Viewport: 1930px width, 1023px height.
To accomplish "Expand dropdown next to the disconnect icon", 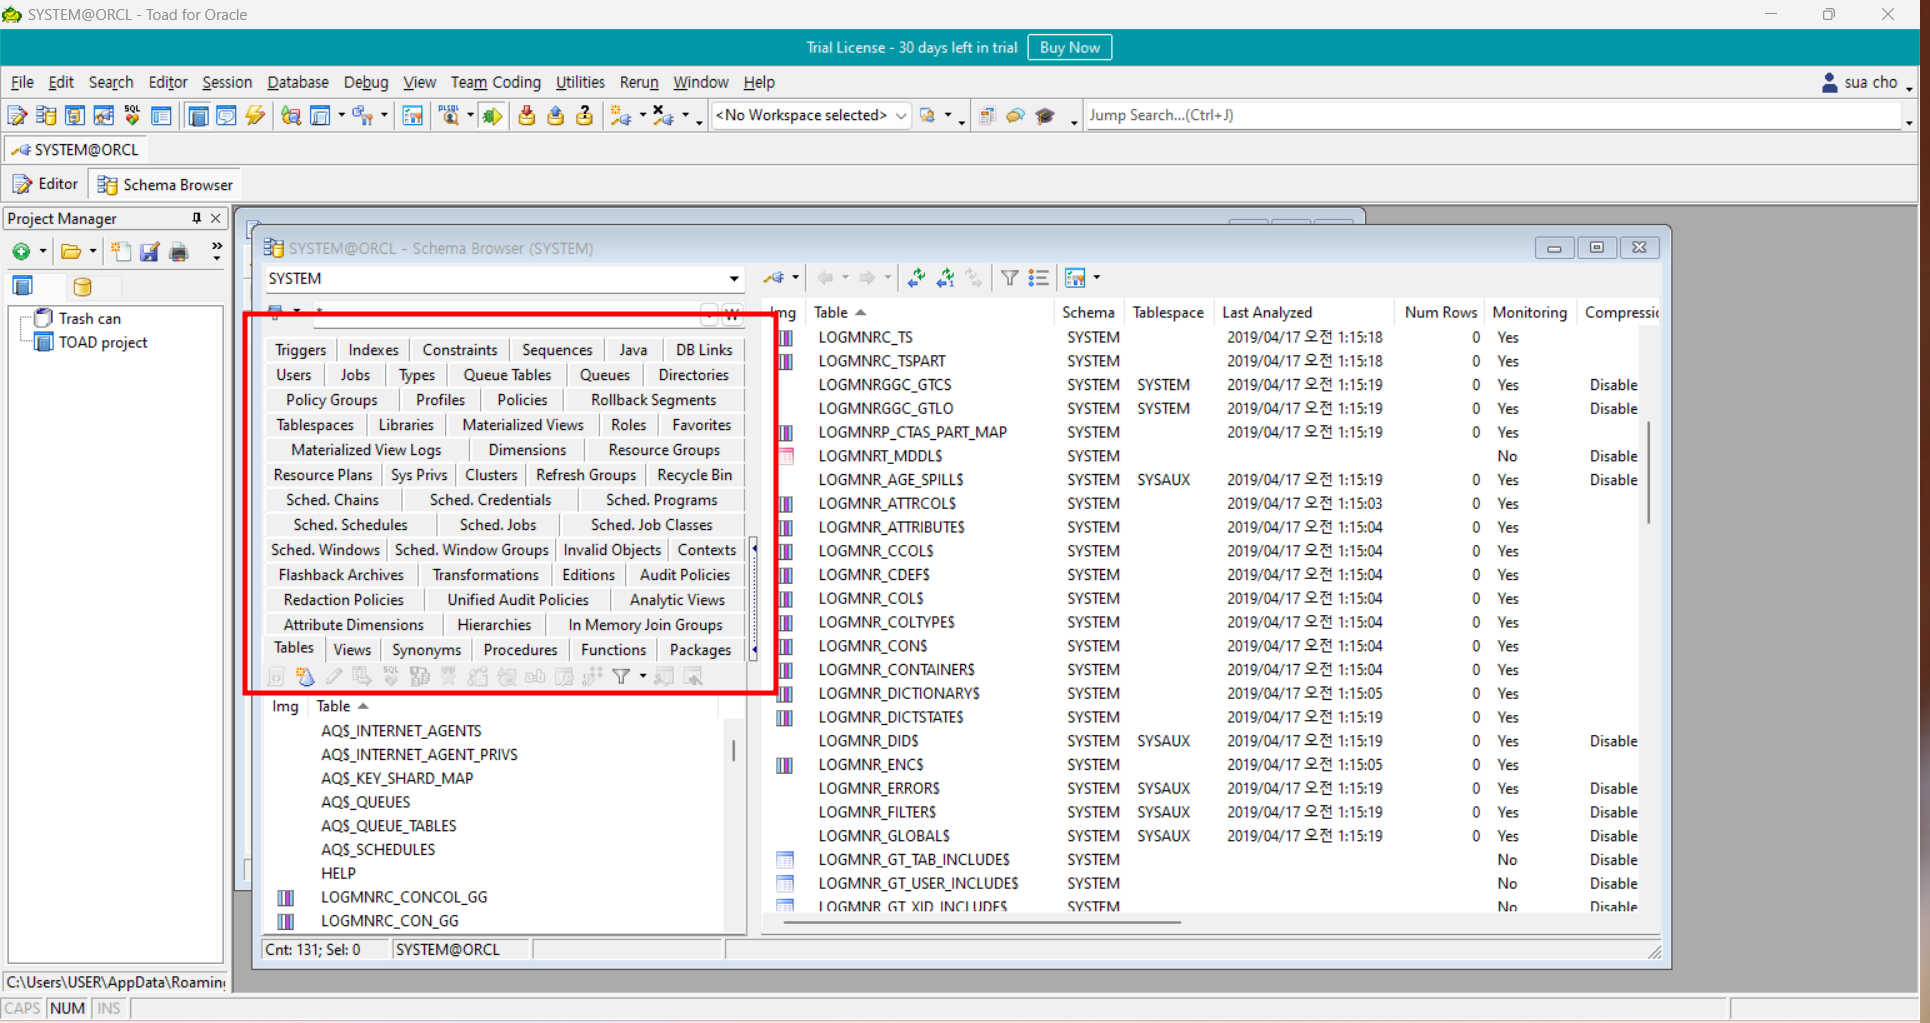I will pyautogui.click(x=685, y=116).
